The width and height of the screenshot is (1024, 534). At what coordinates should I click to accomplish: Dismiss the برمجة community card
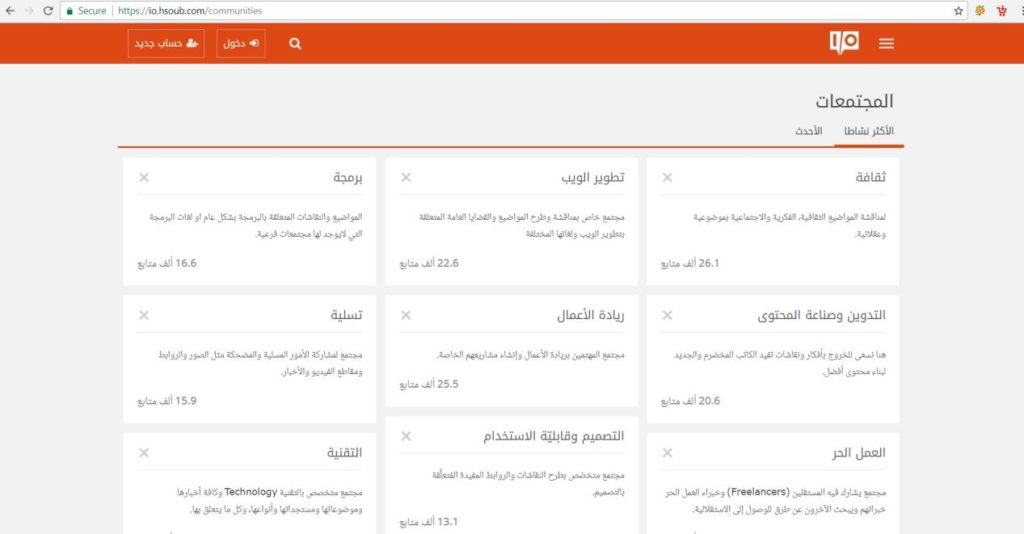144,177
